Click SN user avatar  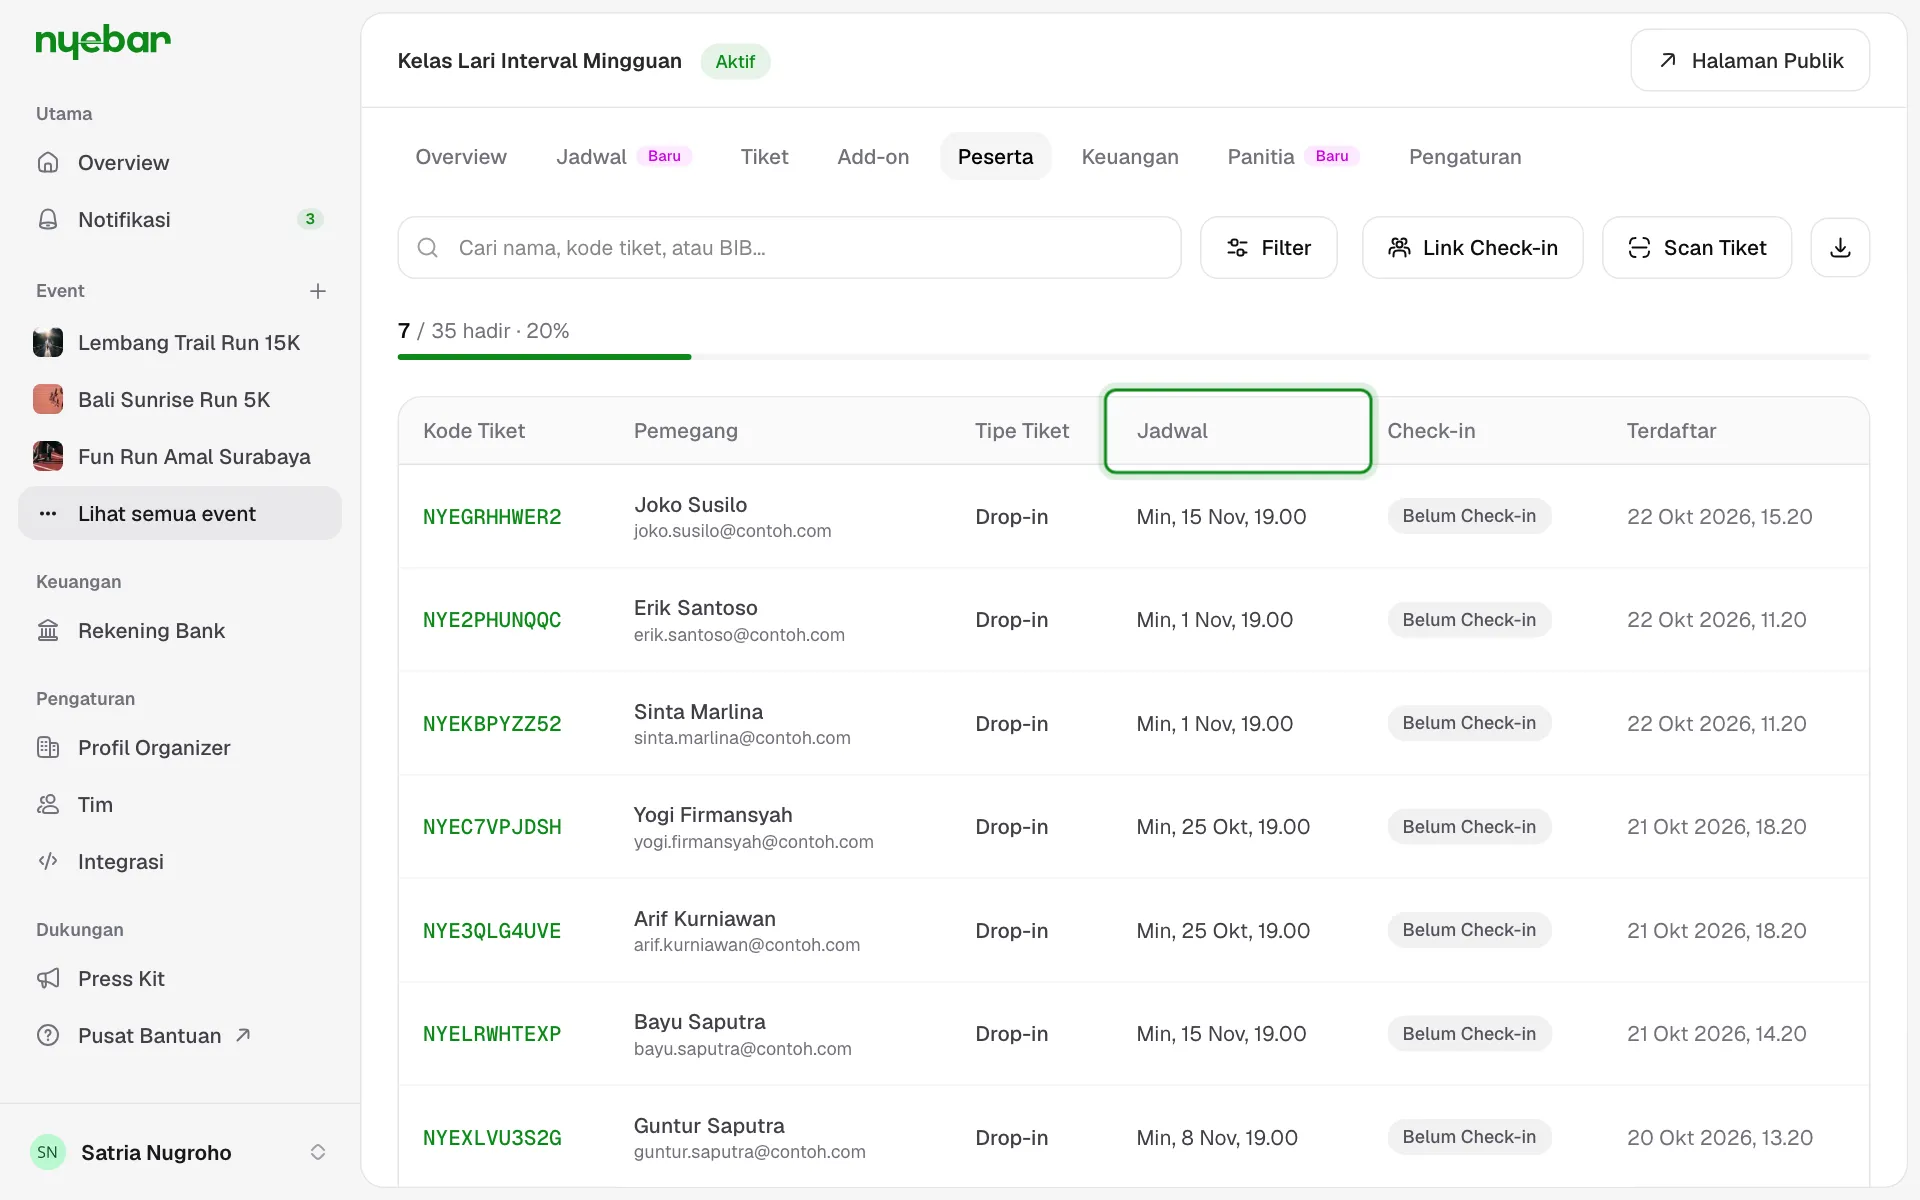[48, 1152]
